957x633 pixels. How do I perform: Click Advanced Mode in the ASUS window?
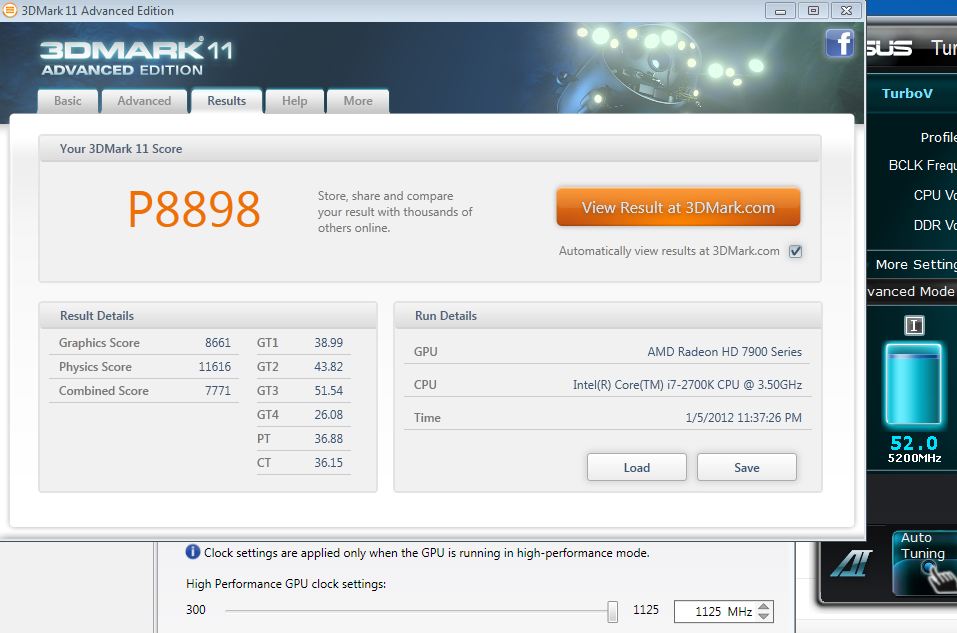911,291
